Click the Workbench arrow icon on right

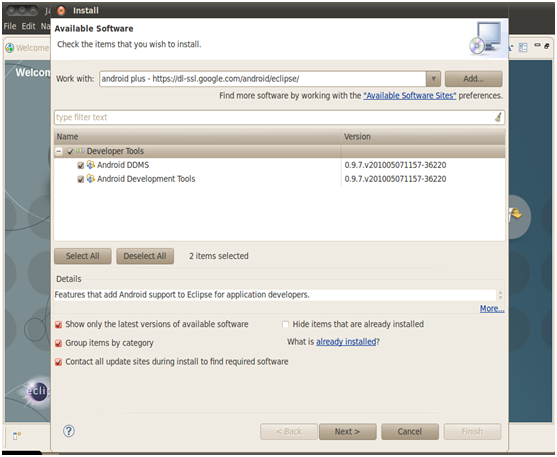point(515,214)
